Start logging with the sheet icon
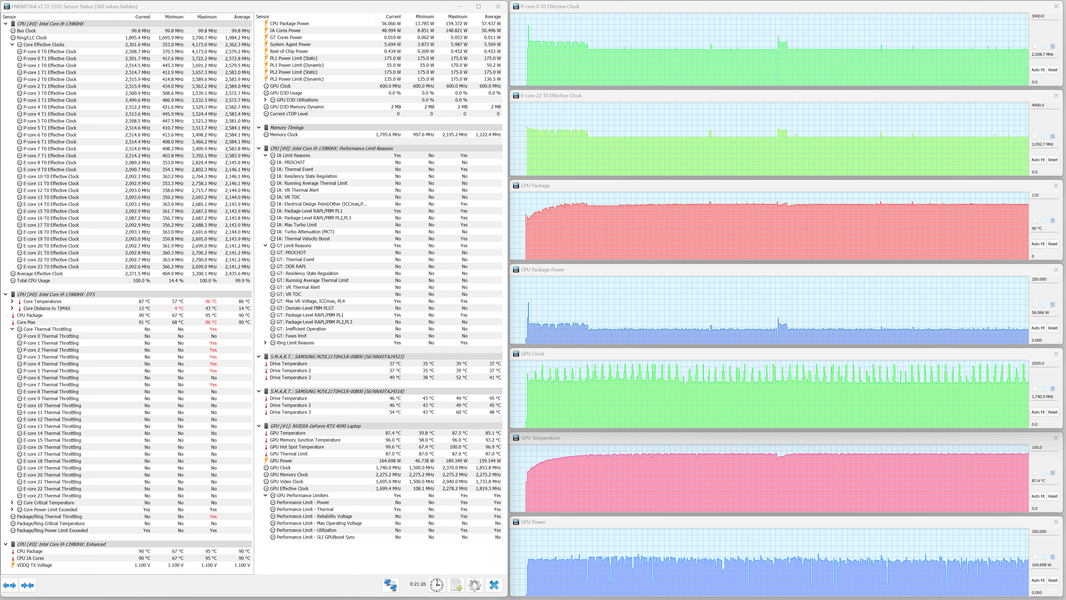The image size is (1066, 600). [456, 585]
